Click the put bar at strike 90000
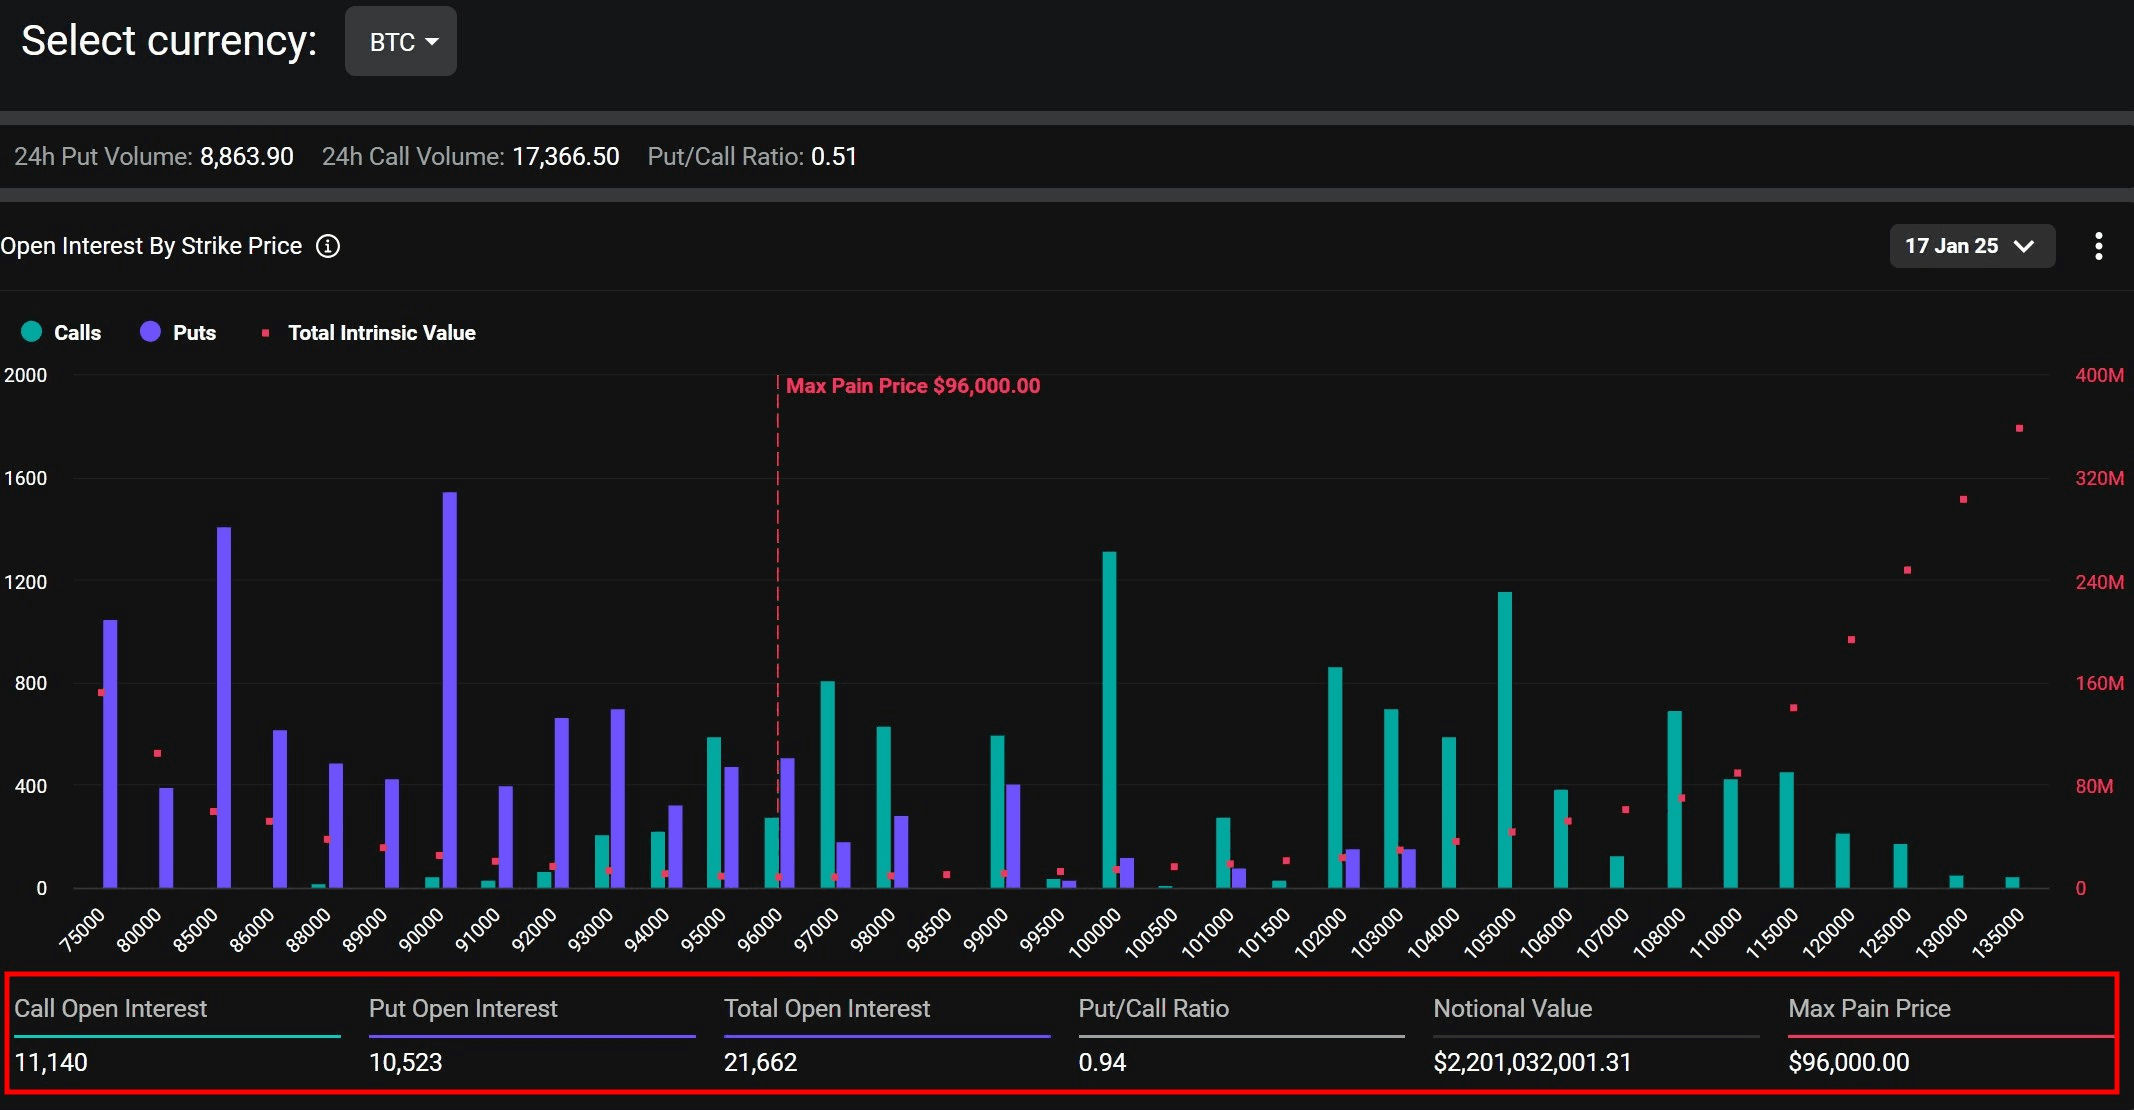Image resolution: width=2134 pixels, height=1110 pixels. (x=450, y=690)
